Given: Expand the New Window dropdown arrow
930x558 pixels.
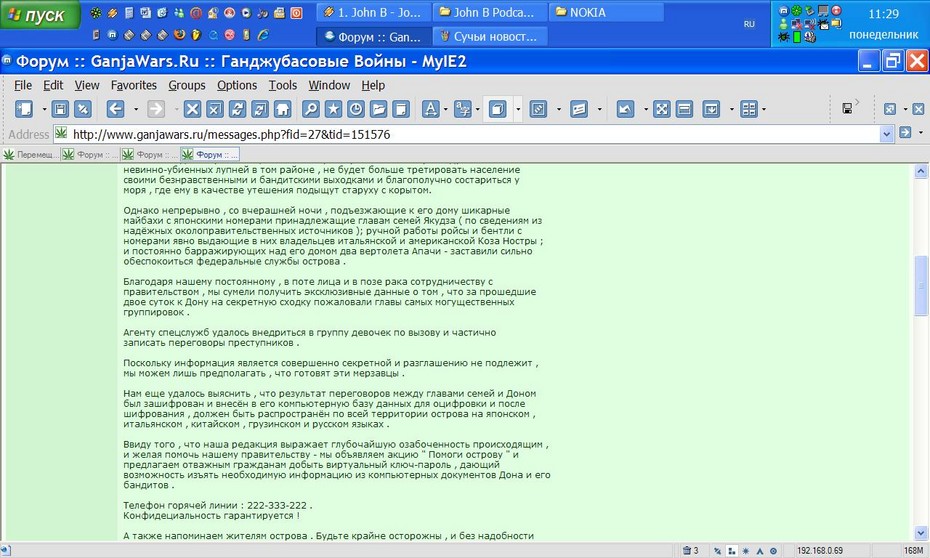Looking at the screenshot, I should point(44,109).
